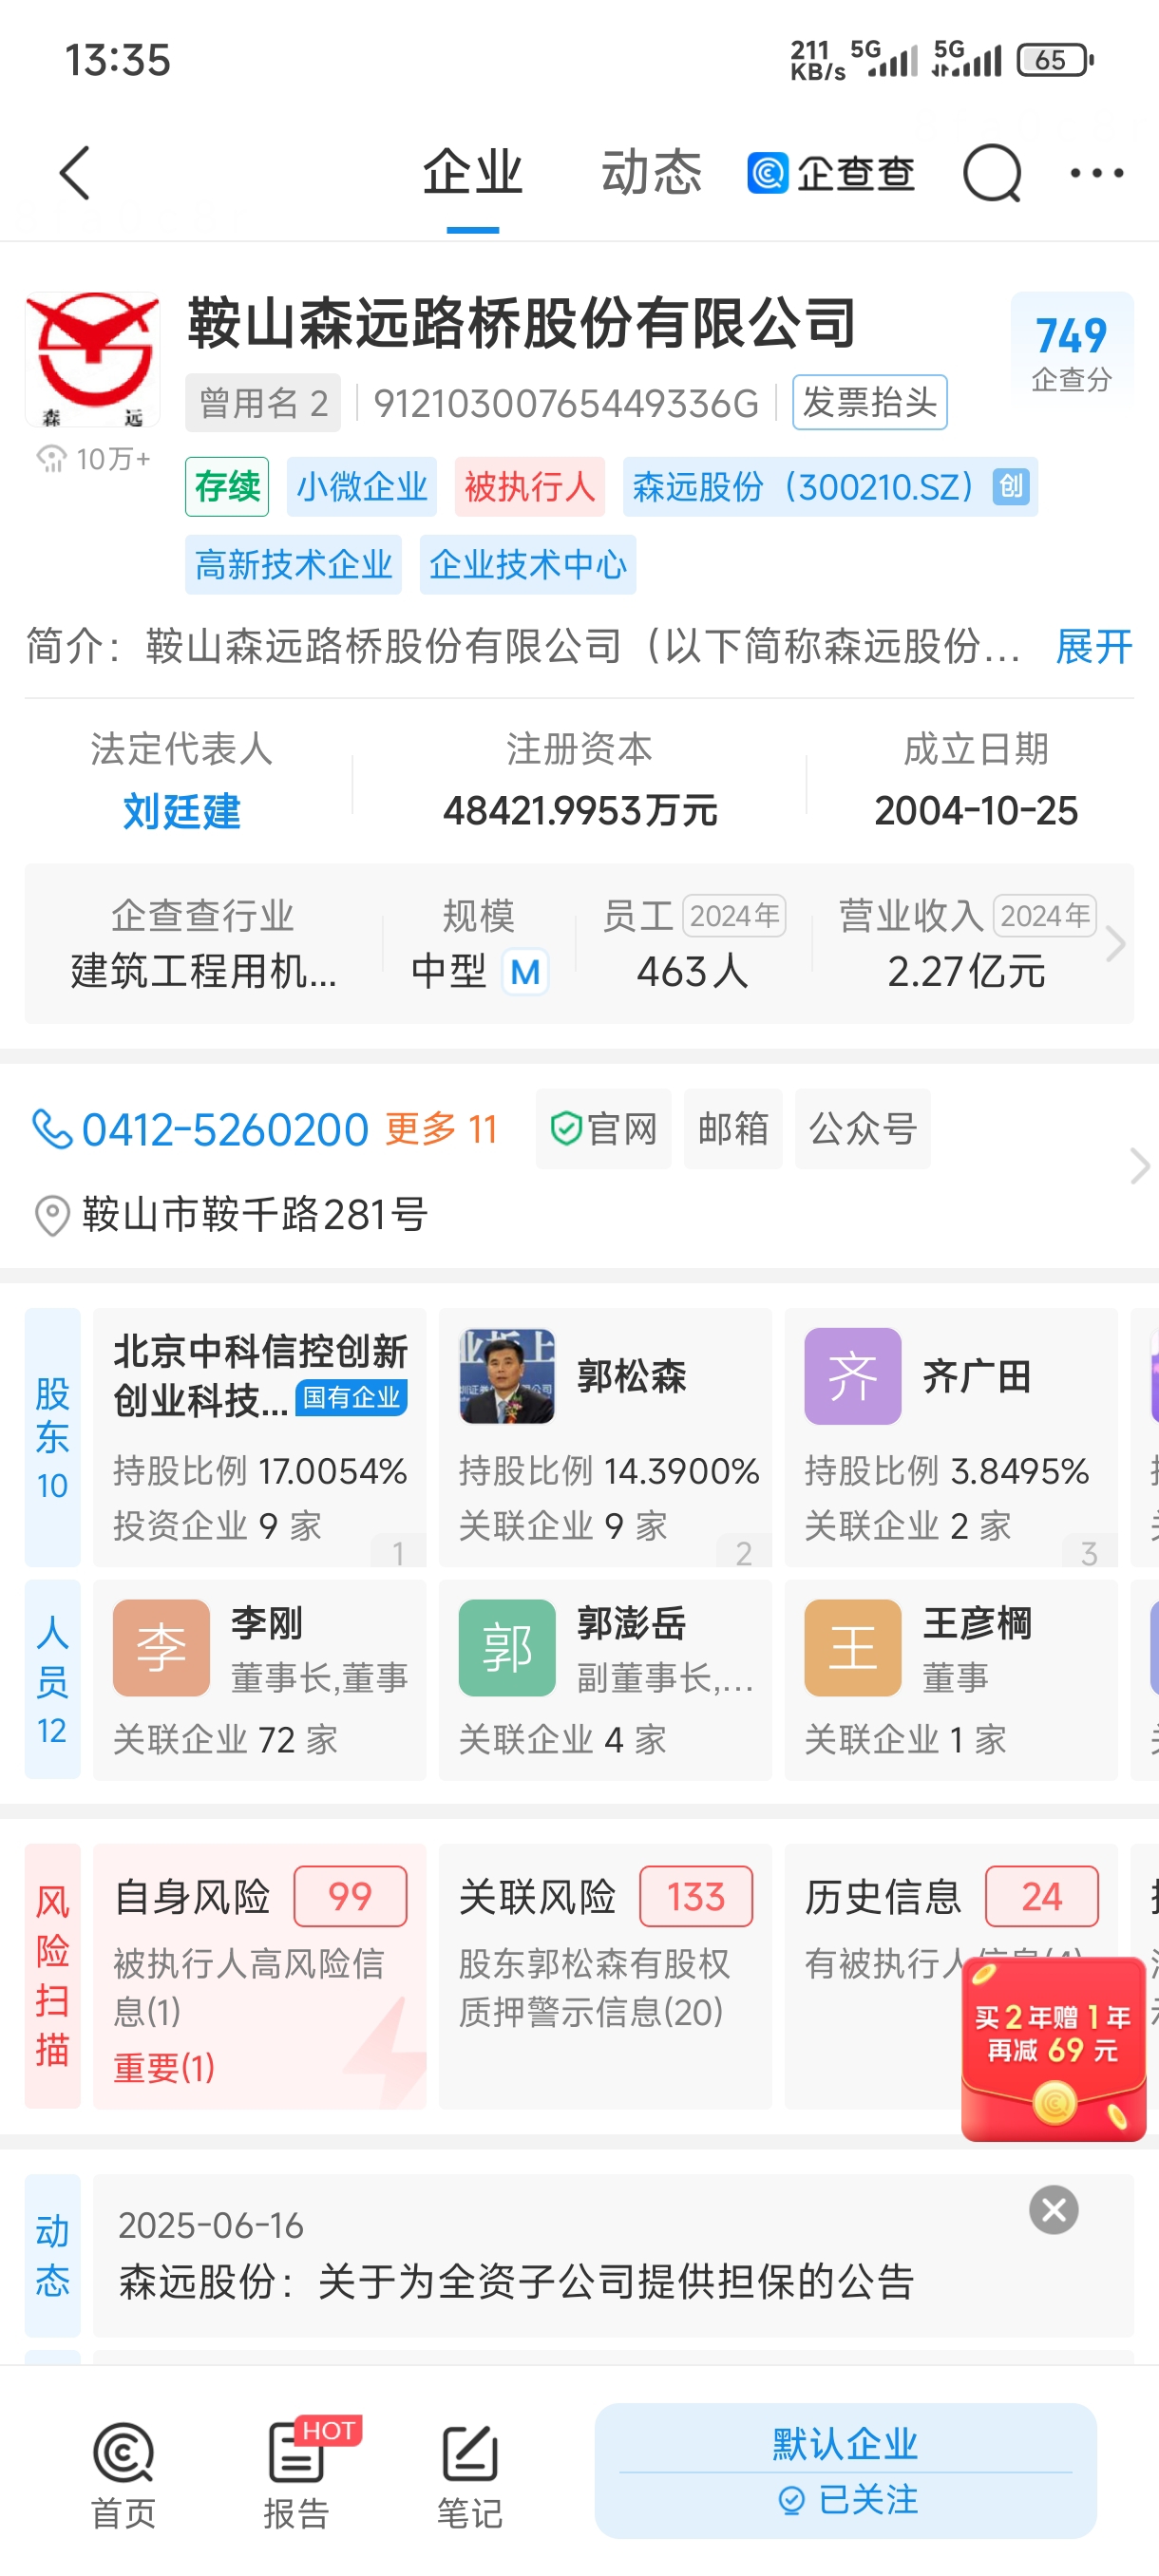Open the 邮箱 button

coord(733,1129)
